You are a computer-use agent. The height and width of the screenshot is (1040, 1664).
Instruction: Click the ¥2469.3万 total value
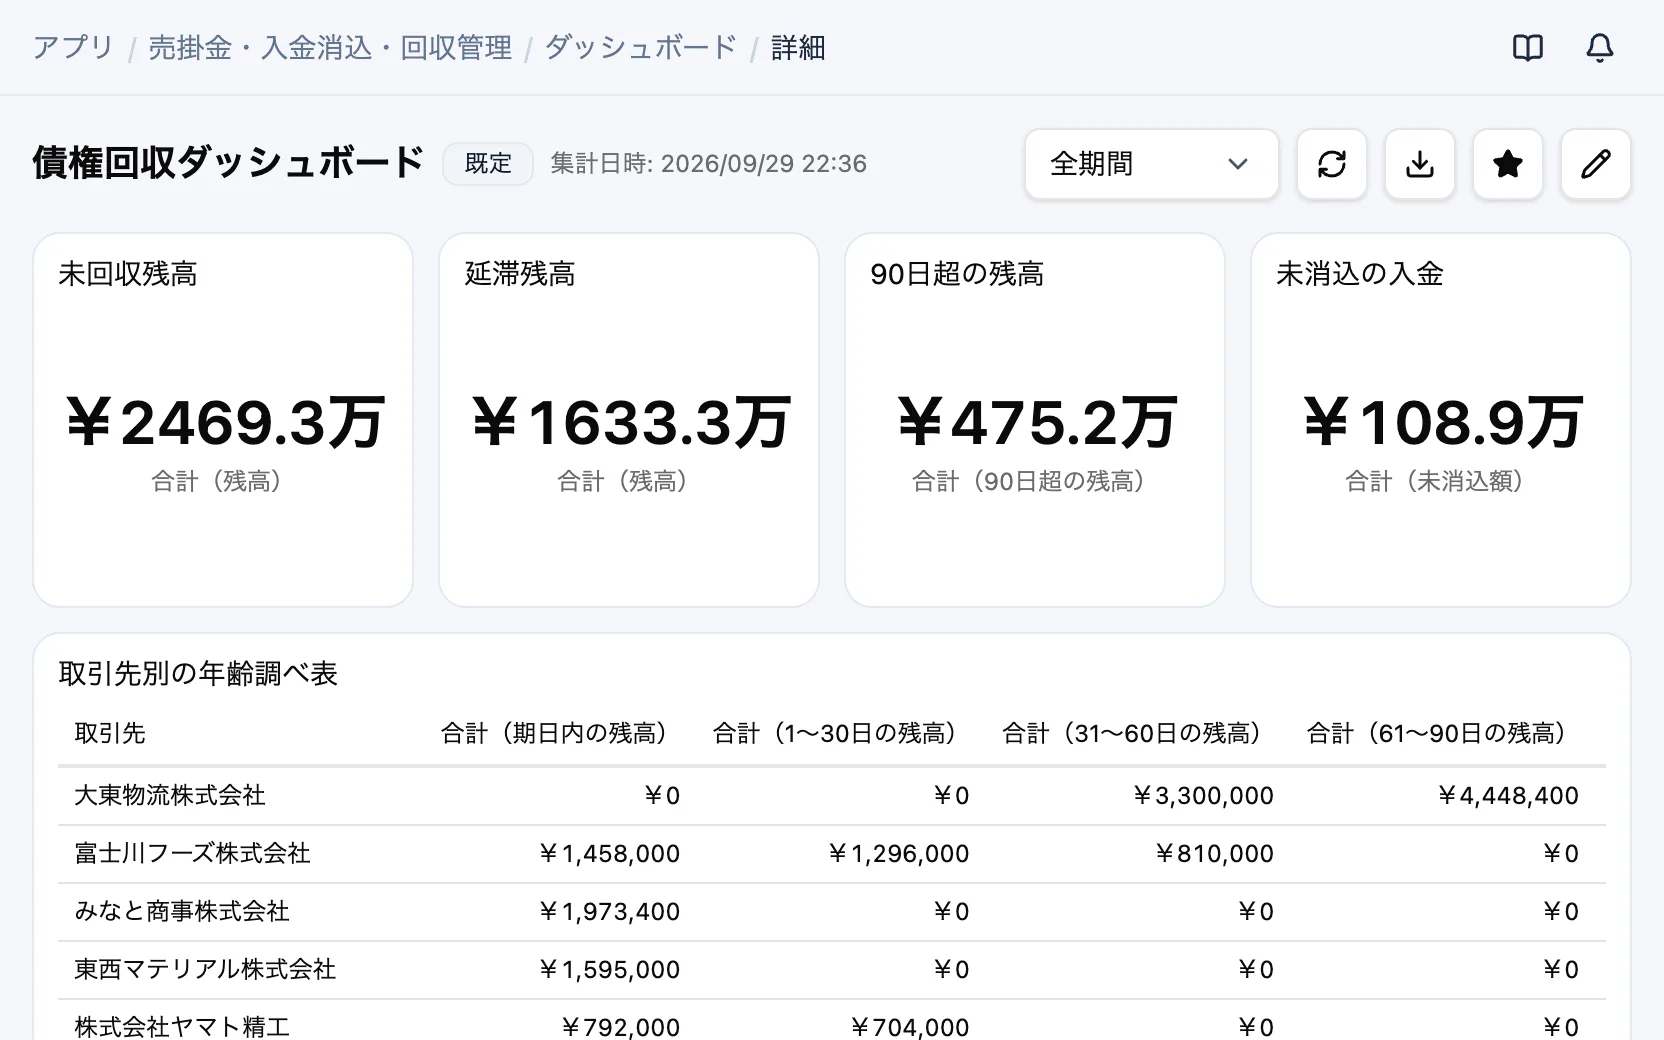click(224, 422)
